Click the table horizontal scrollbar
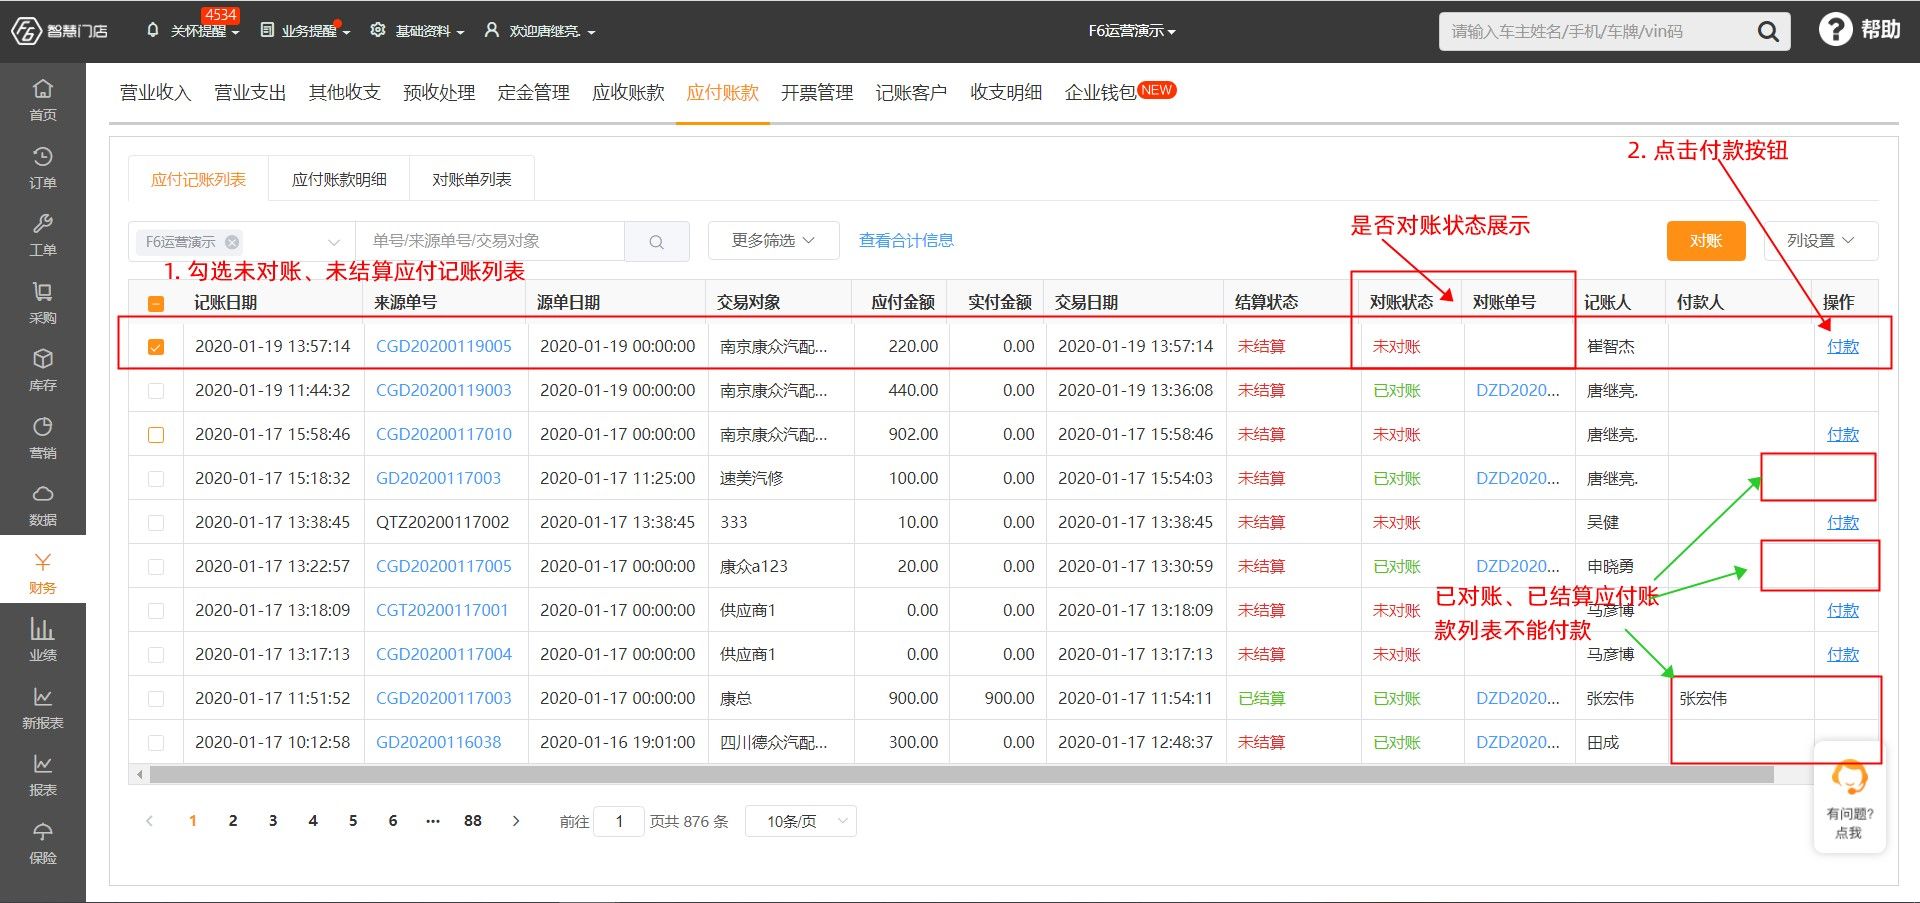This screenshot has width=1920, height=903. click(x=961, y=775)
